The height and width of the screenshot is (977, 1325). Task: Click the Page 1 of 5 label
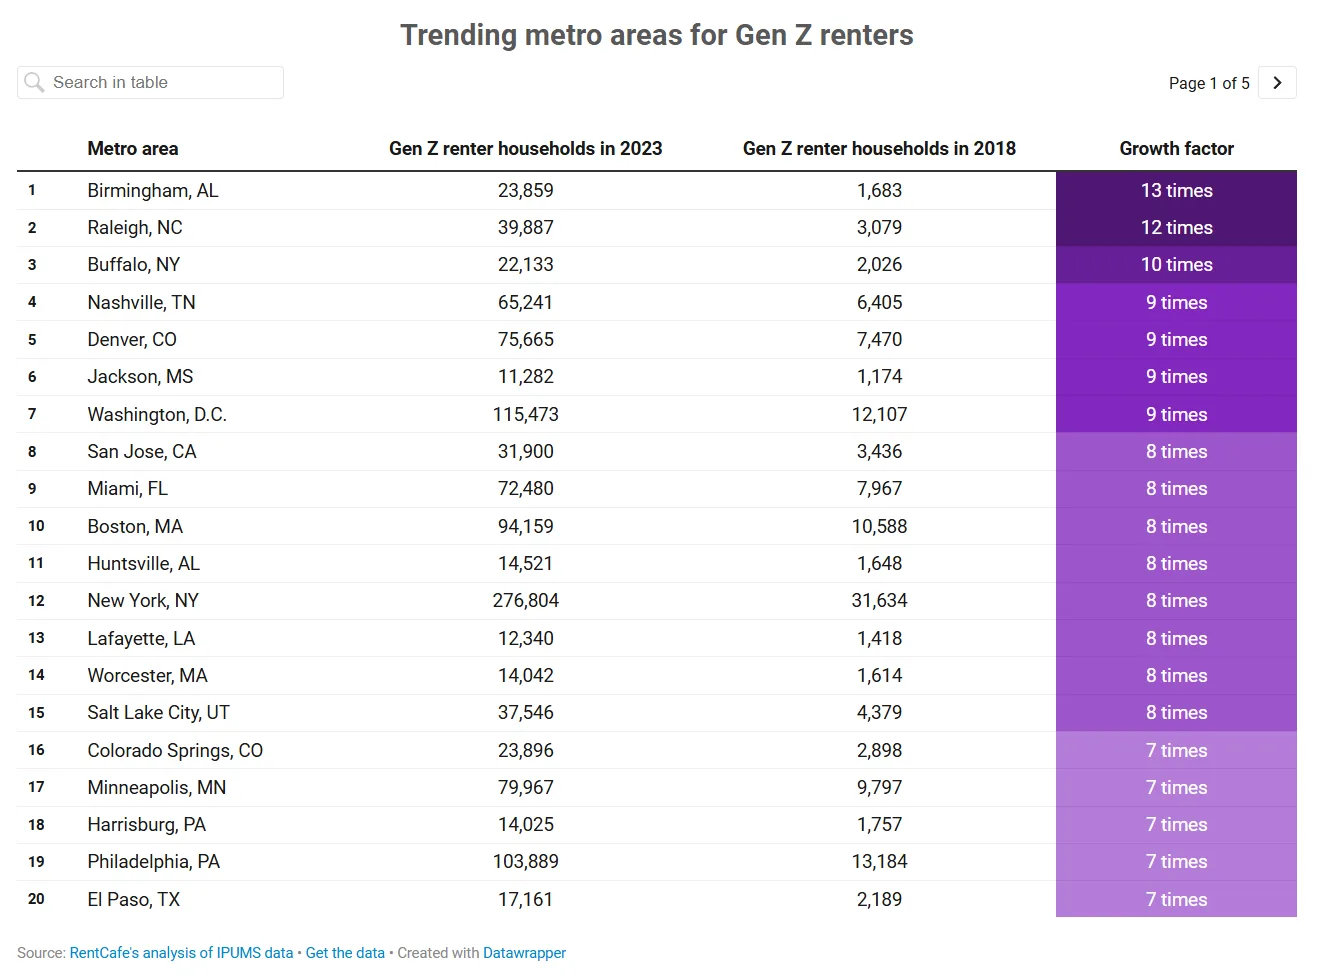click(1209, 83)
